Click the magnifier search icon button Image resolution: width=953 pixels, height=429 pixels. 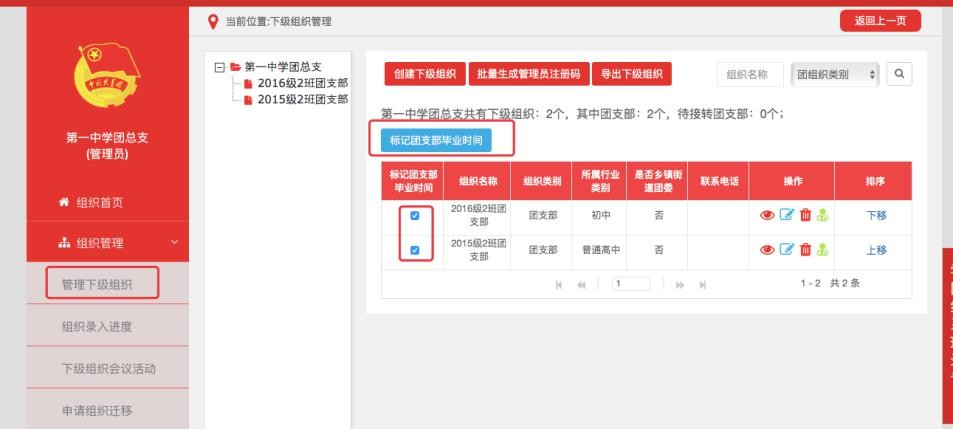point(899,74)
